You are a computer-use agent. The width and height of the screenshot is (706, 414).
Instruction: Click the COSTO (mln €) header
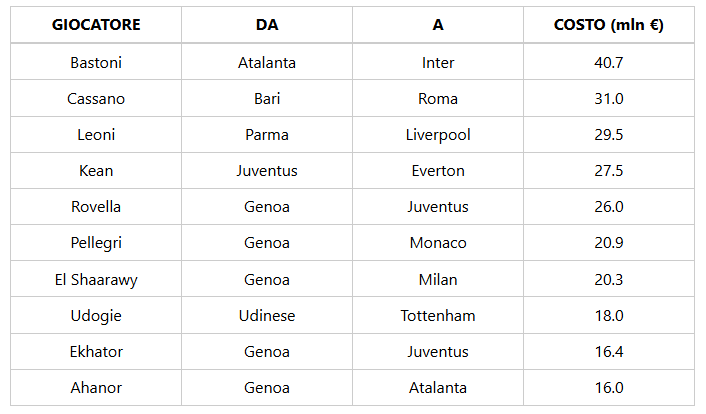[x=609, y=25]
